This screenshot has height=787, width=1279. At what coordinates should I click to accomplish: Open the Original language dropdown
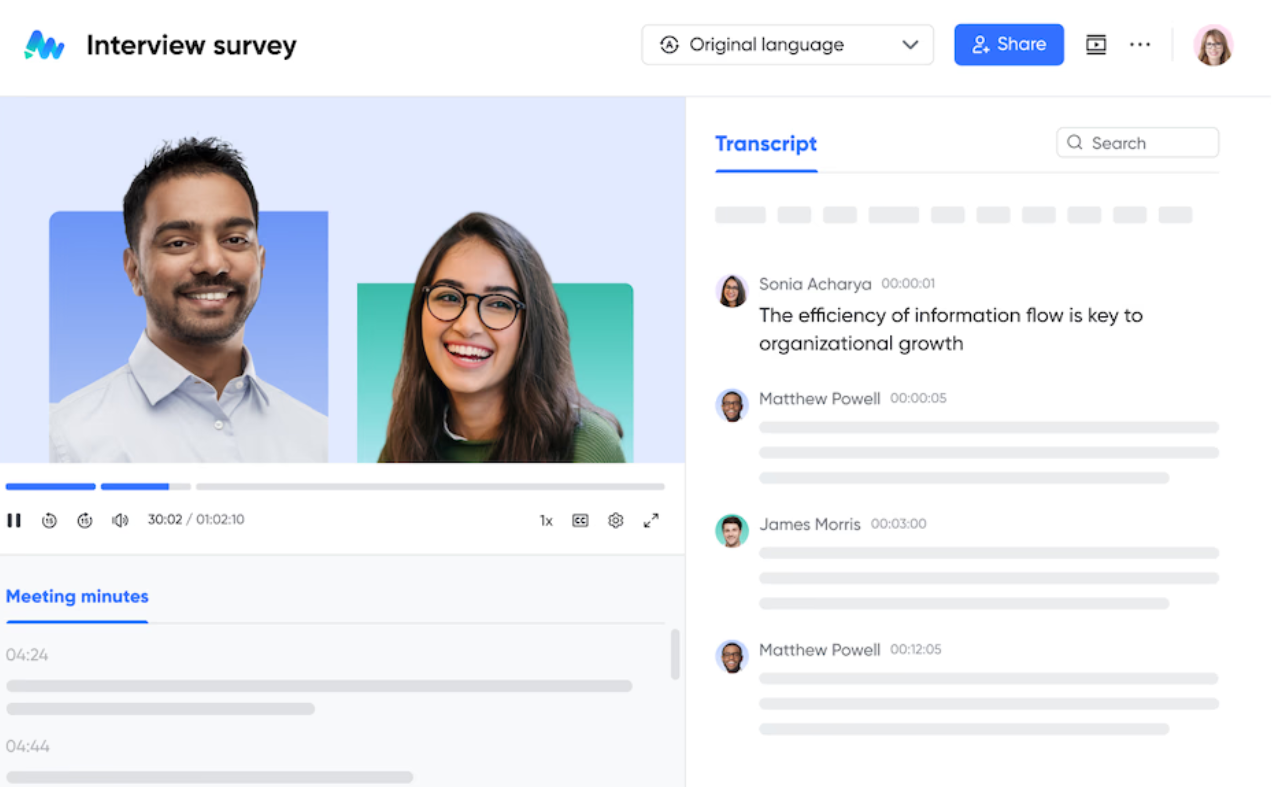coord(788,45)
